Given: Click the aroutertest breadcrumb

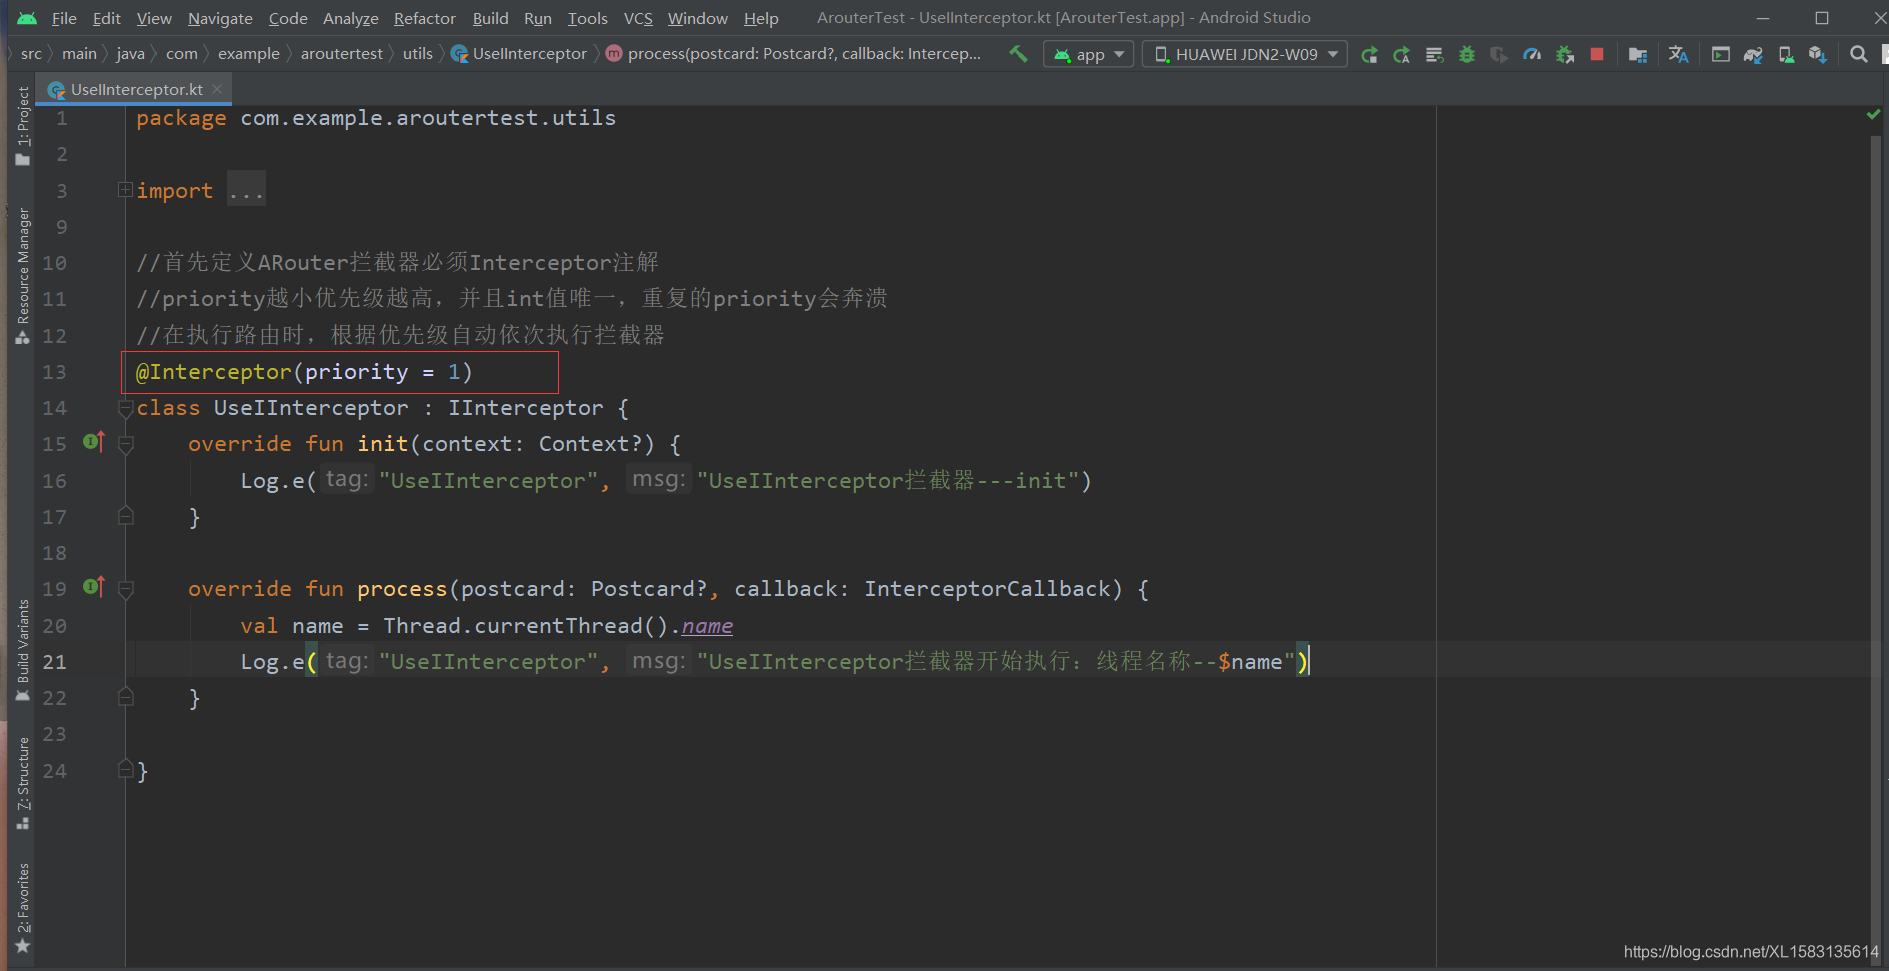Looking at the screenshot, I should 341,54.
